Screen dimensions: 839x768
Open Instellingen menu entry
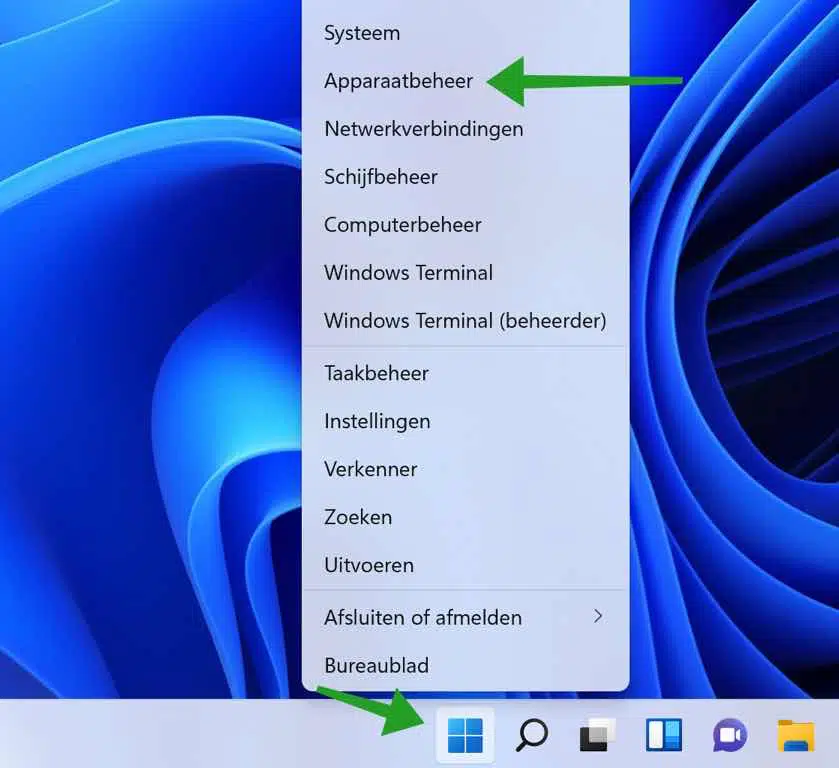tap(466, 421)
